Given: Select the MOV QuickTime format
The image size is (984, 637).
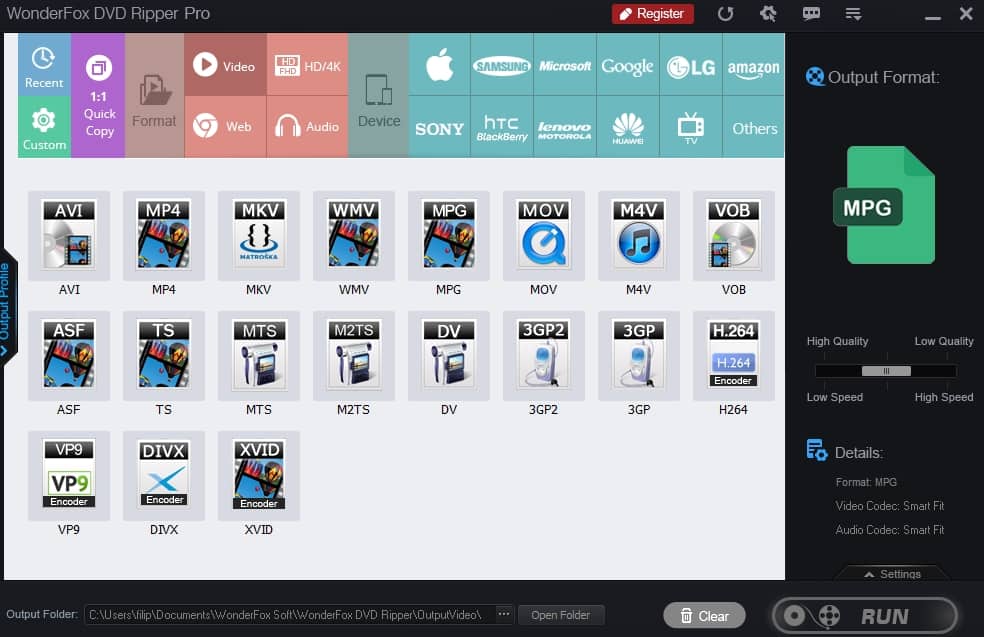Looking at the screenshot, I should [543, 235].
